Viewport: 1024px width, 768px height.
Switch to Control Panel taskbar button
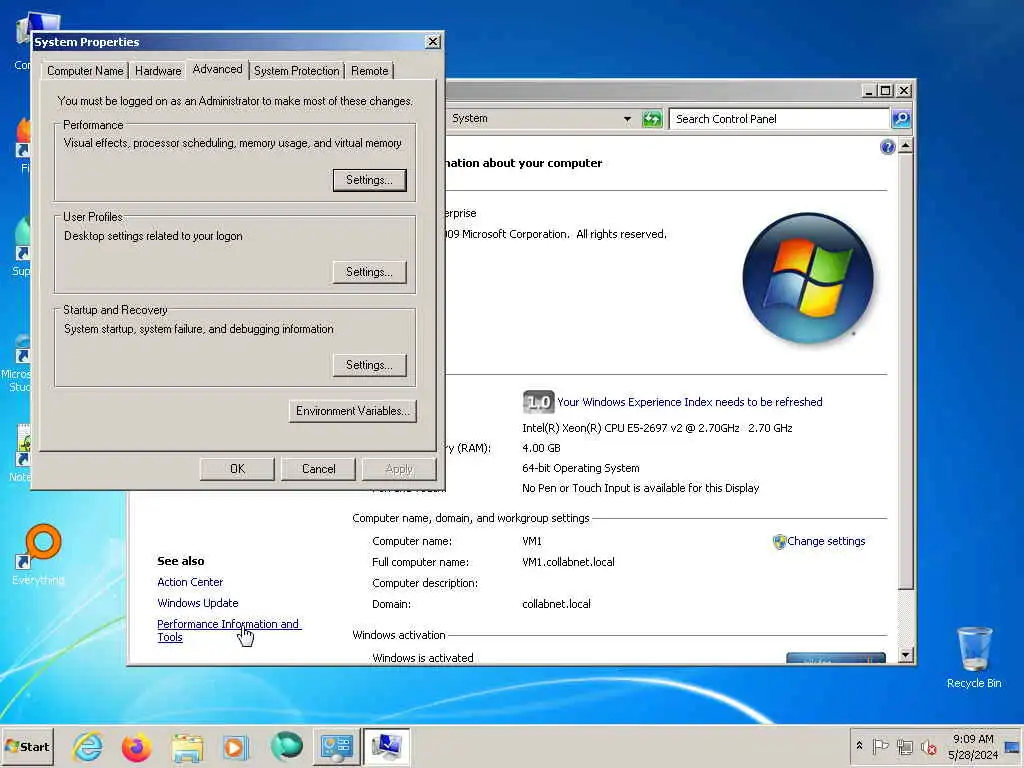click(x=336, y=747)
